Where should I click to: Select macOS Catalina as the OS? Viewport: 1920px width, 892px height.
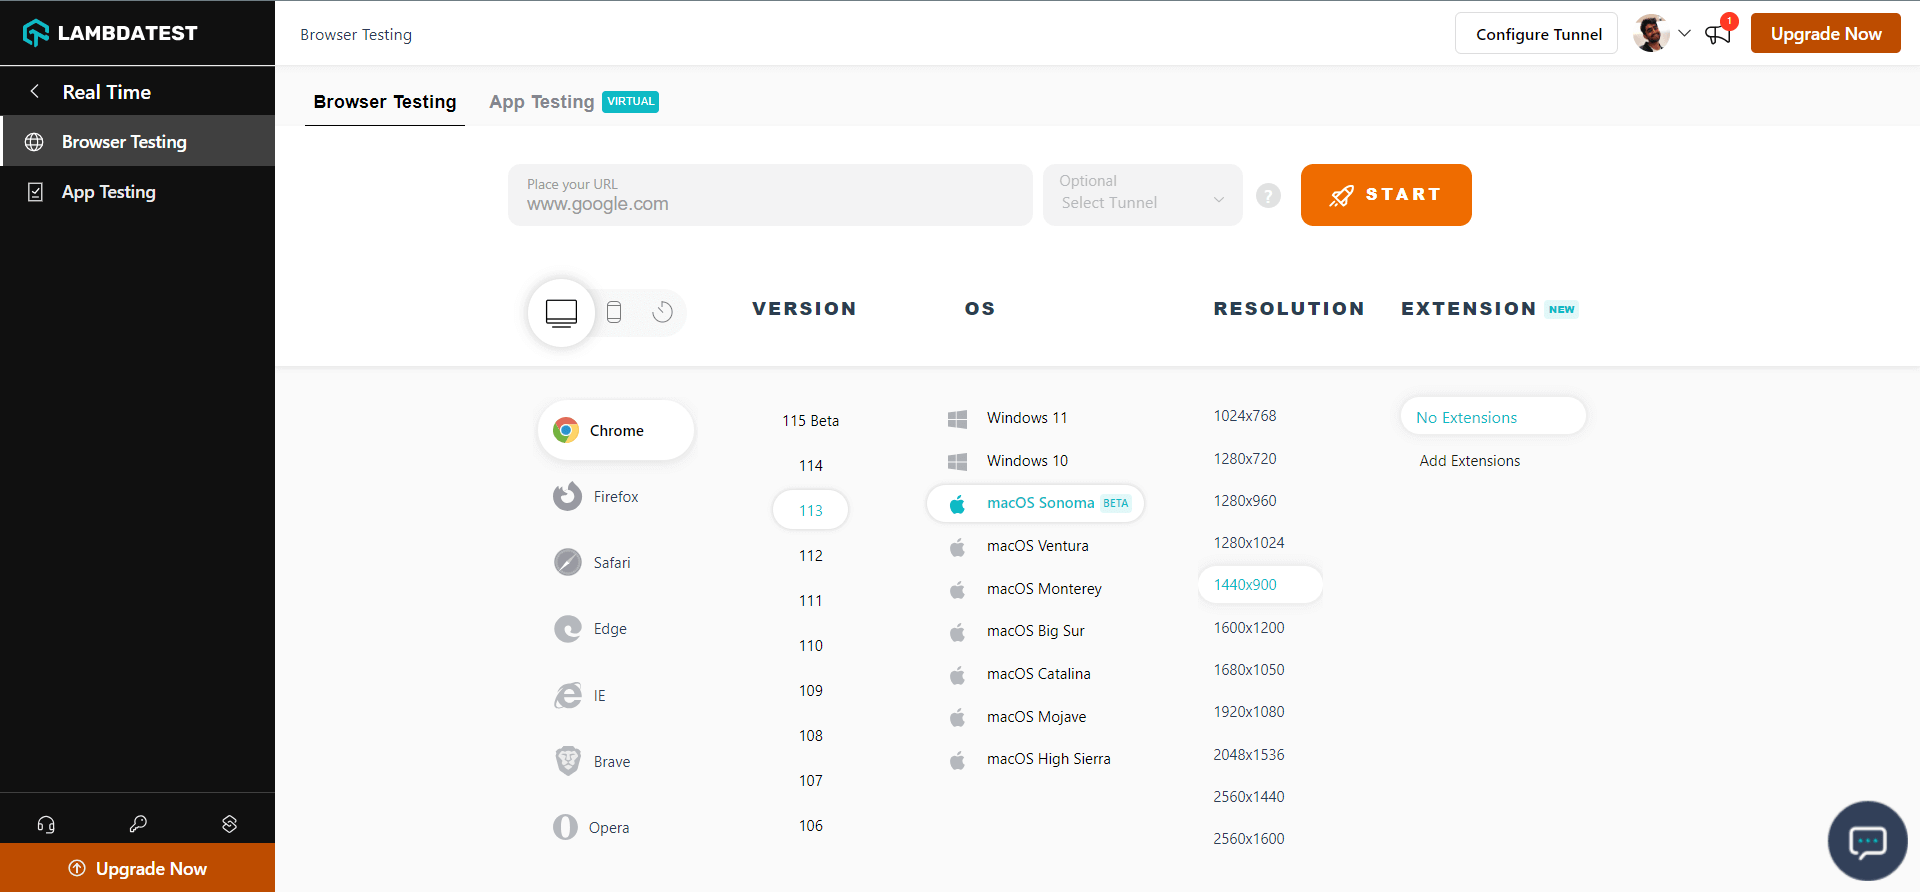[x=1020, y=674]
